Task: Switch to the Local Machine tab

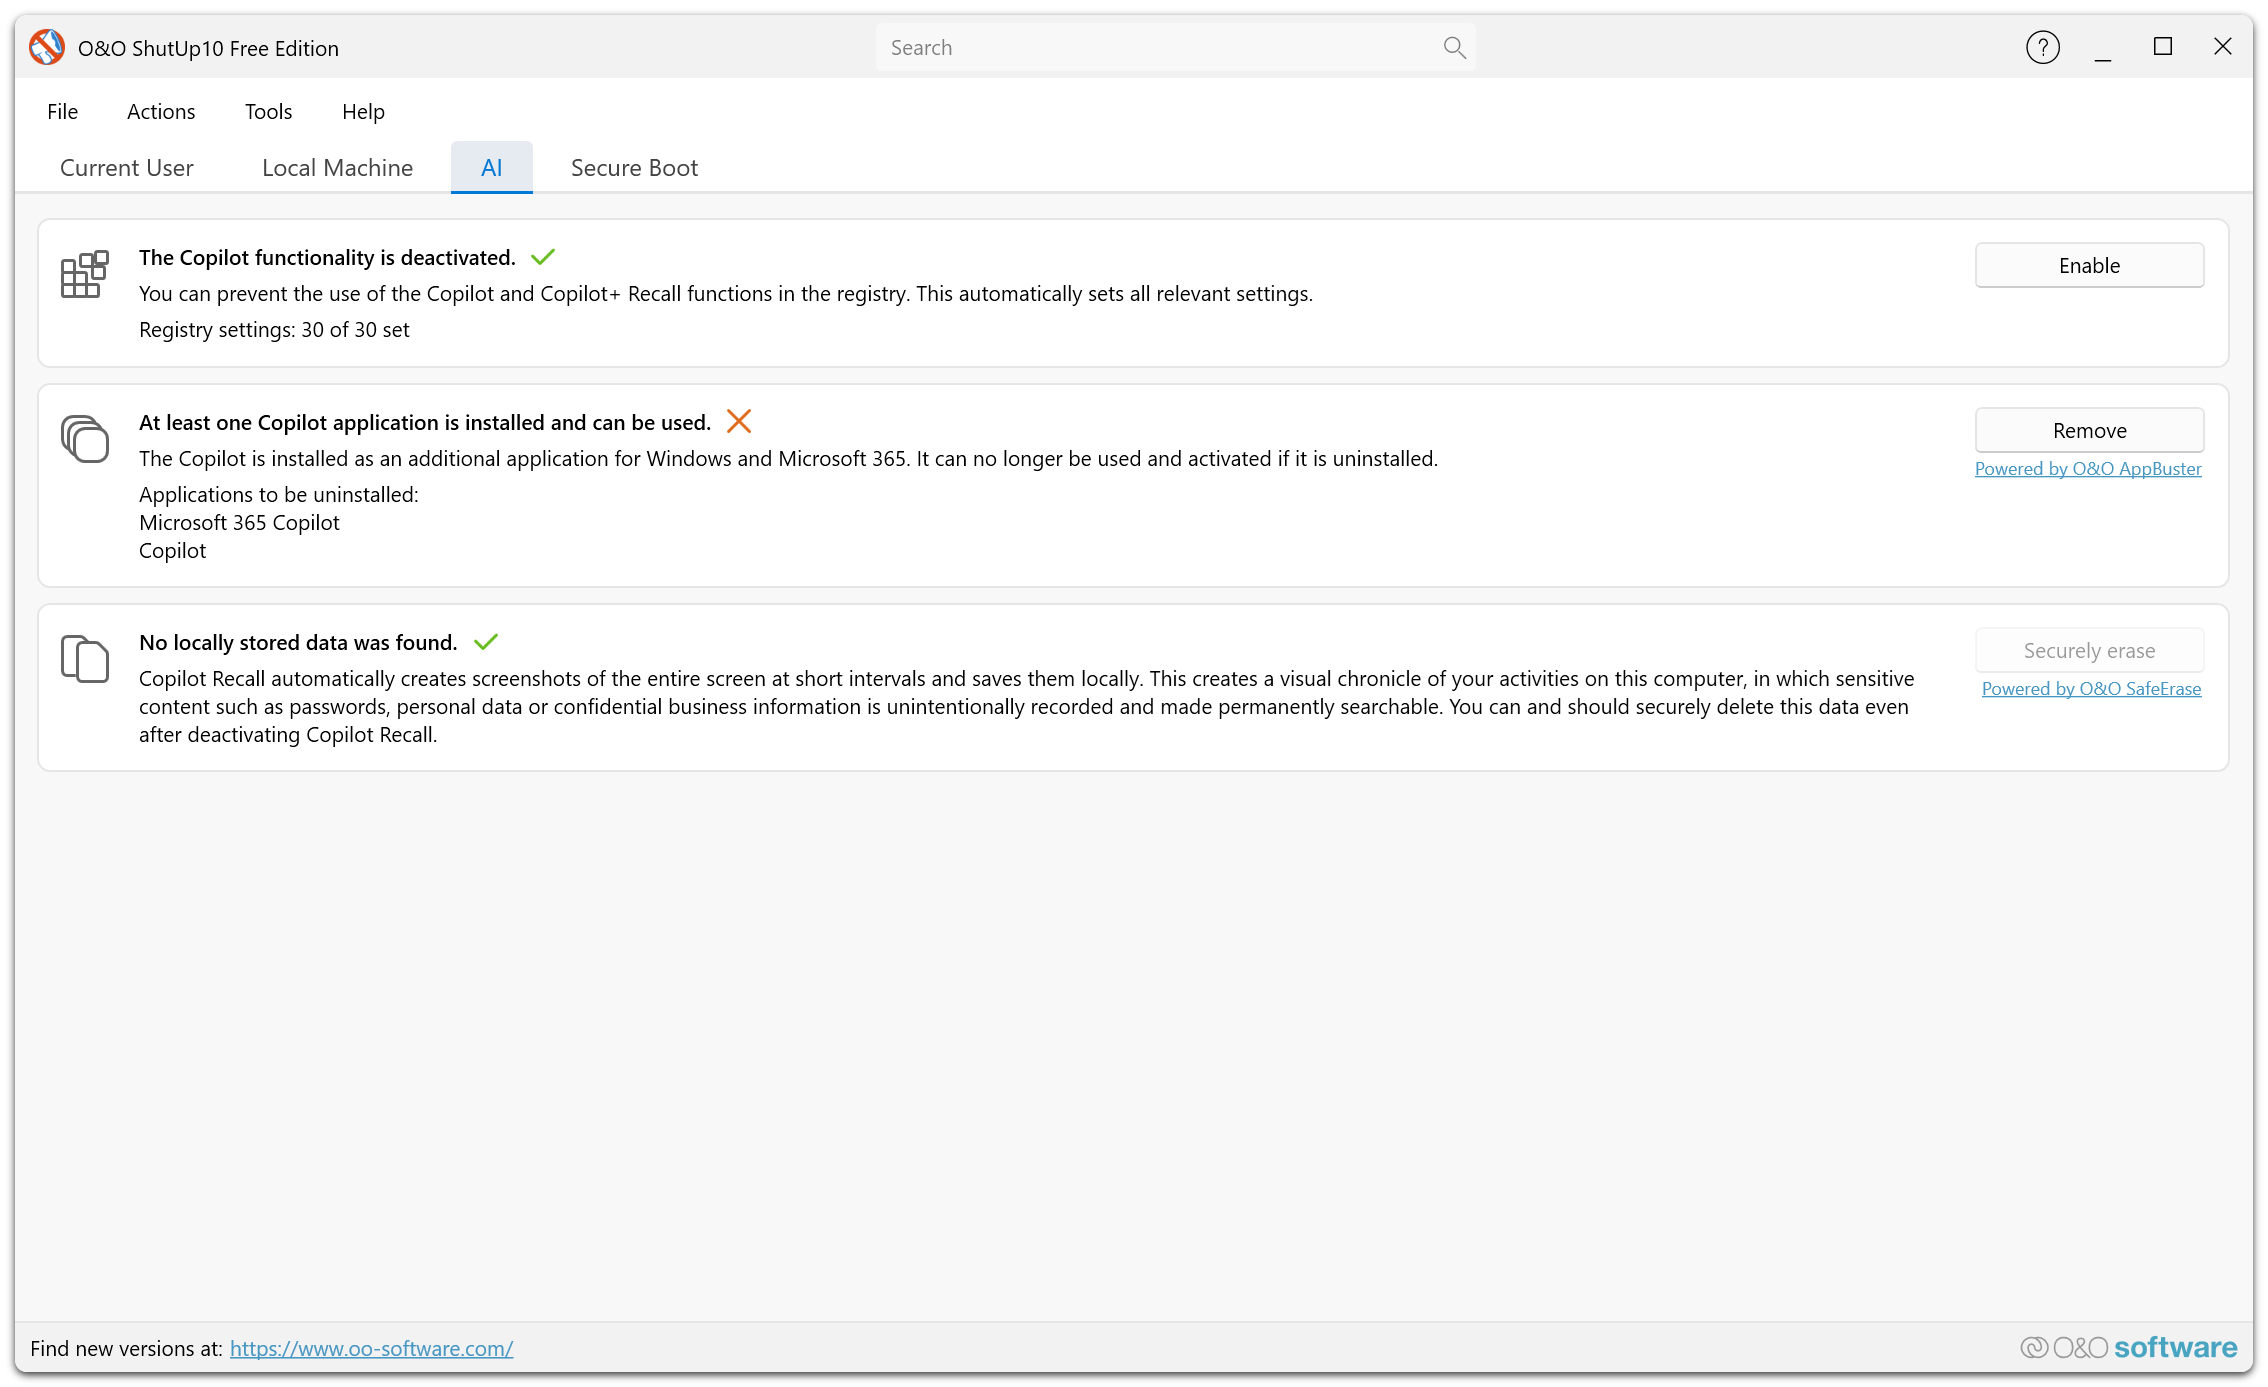Action: [337, 167]
